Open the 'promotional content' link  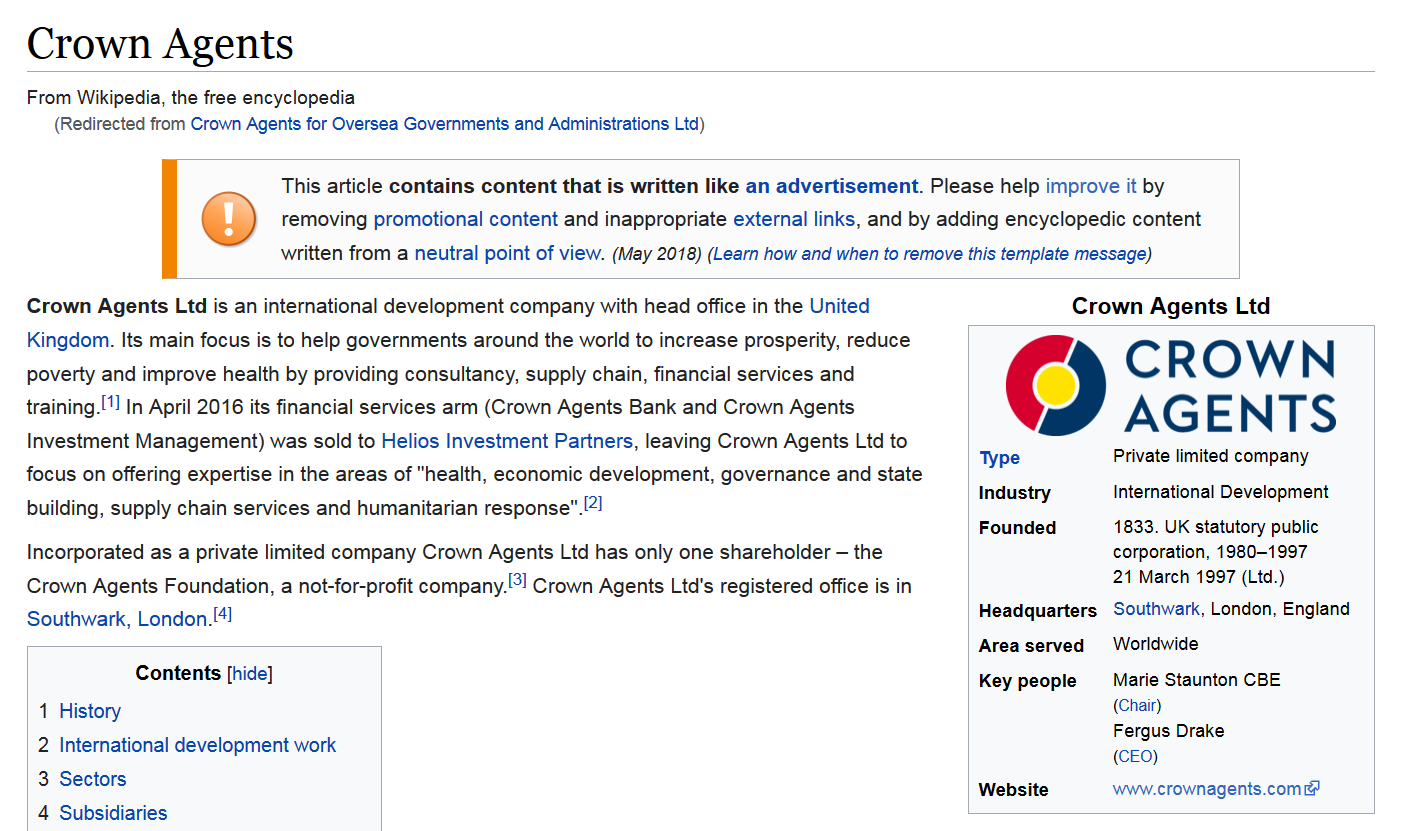click(x=466, y=219)
